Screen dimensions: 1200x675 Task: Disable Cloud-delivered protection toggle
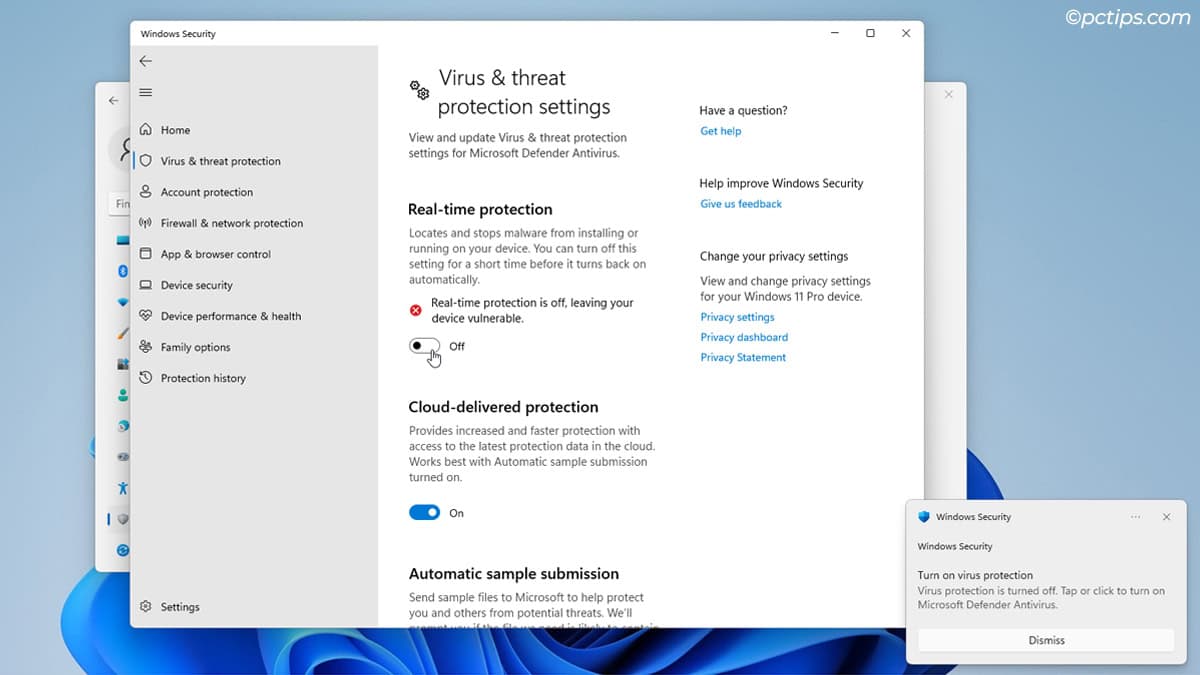tap(424, 513)
